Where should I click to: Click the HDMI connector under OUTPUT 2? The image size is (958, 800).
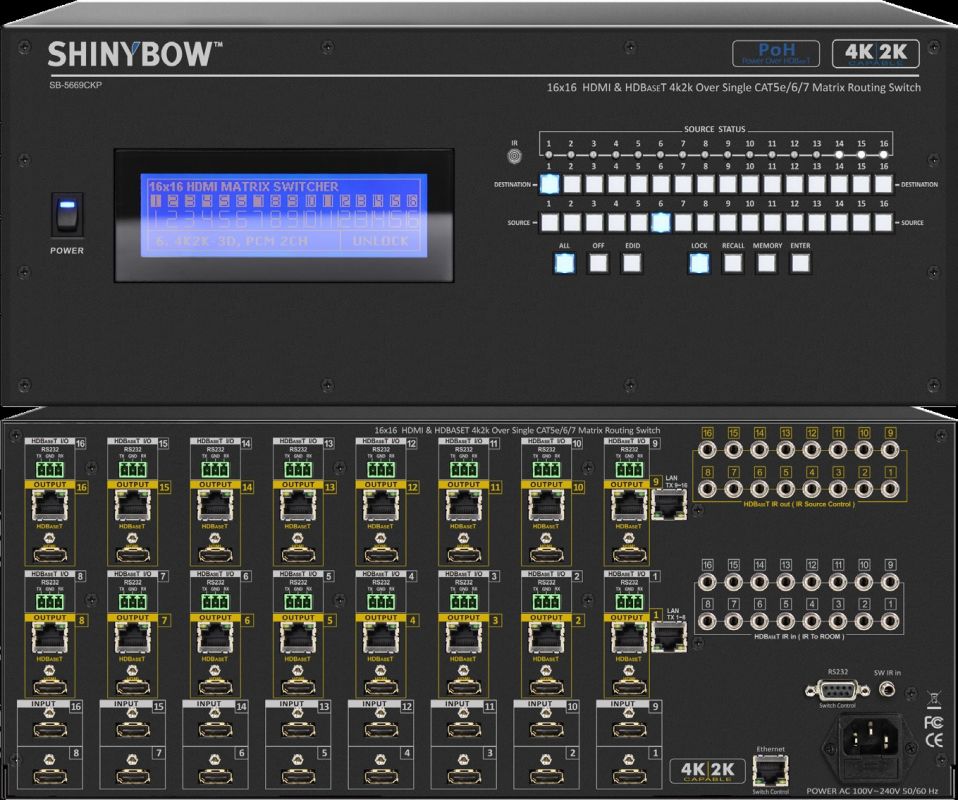tap(546, 688)
